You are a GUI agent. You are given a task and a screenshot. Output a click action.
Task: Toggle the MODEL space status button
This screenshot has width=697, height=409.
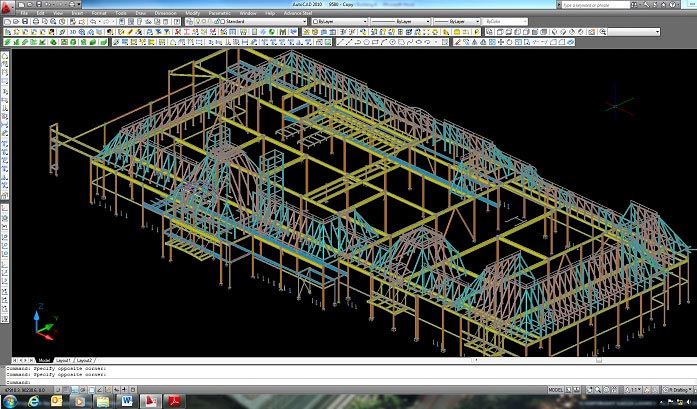point(556,389)
